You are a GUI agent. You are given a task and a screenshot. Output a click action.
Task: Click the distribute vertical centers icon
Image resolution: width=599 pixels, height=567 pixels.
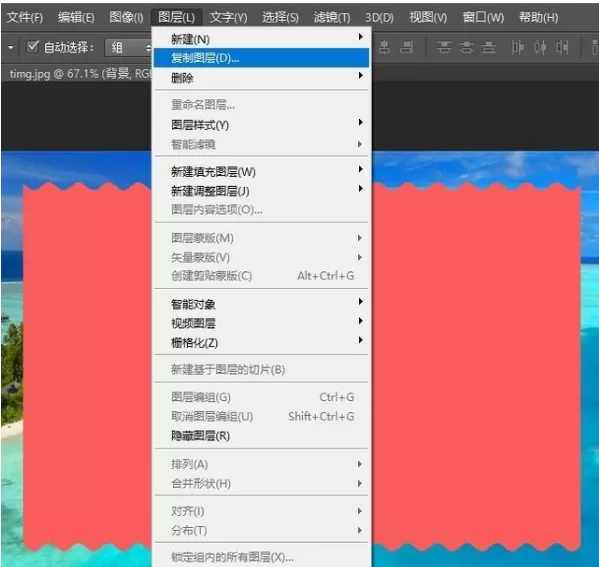pos(466,47)
